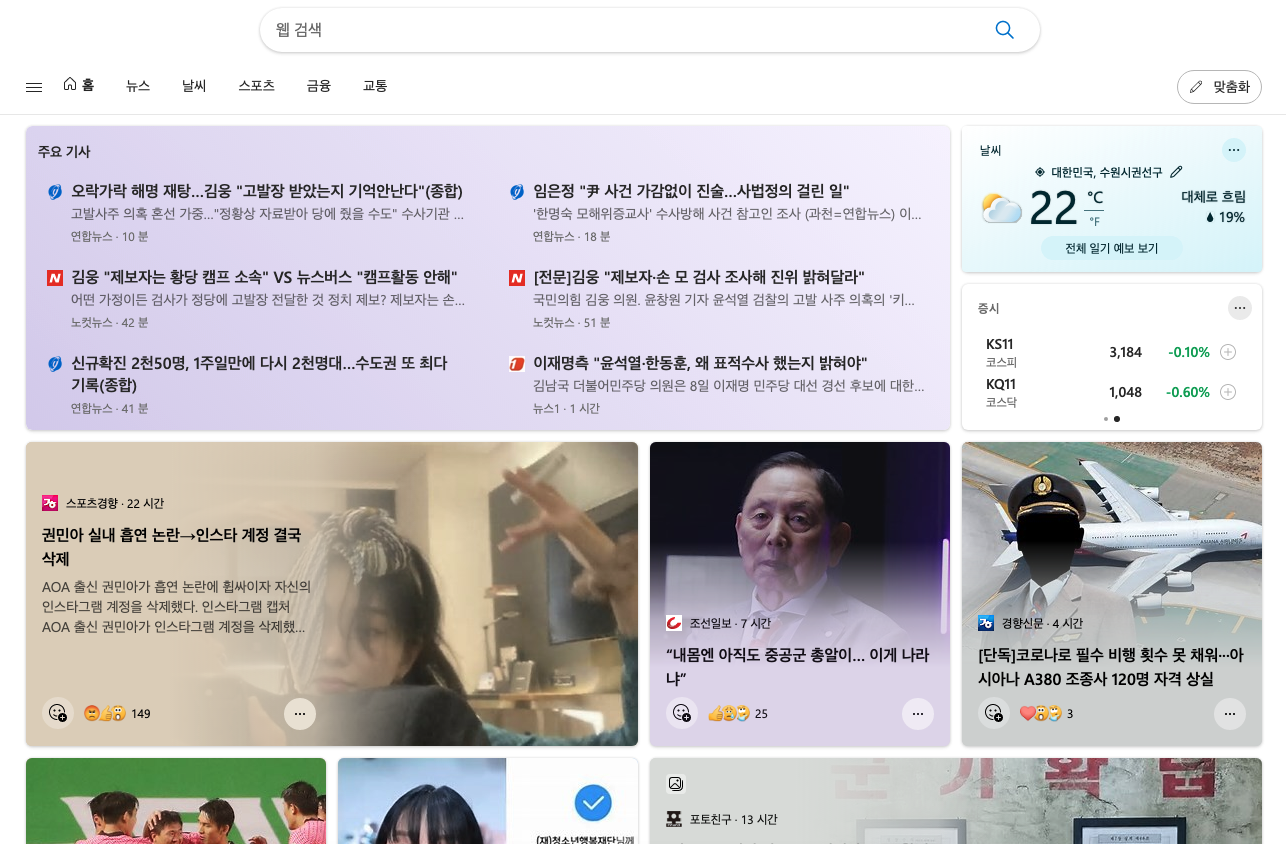Image resolution: width=1286 pixels, height=844 pixels.
Task: Add a reaction to the 스포츠경향 article
Action: coord(58,713)
